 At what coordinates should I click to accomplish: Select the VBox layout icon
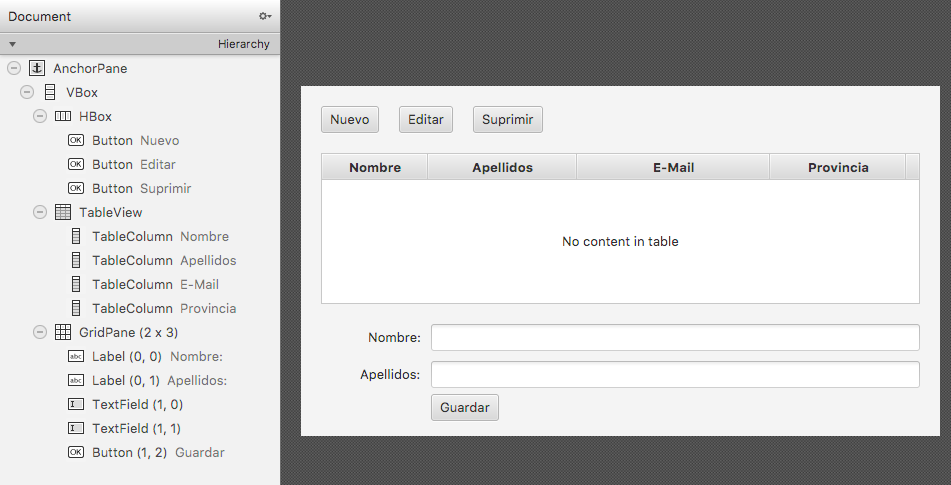[50, 93]
